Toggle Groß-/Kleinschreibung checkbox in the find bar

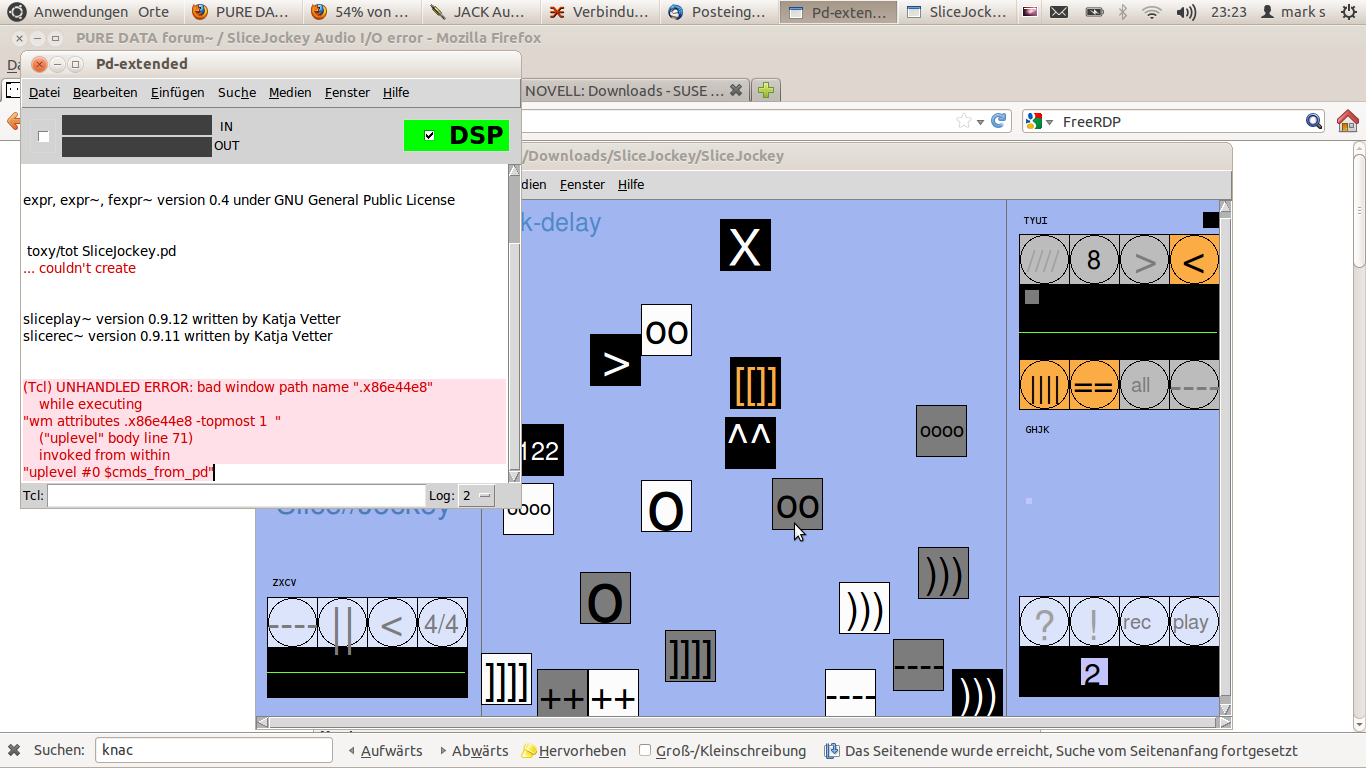click(645, 751)
